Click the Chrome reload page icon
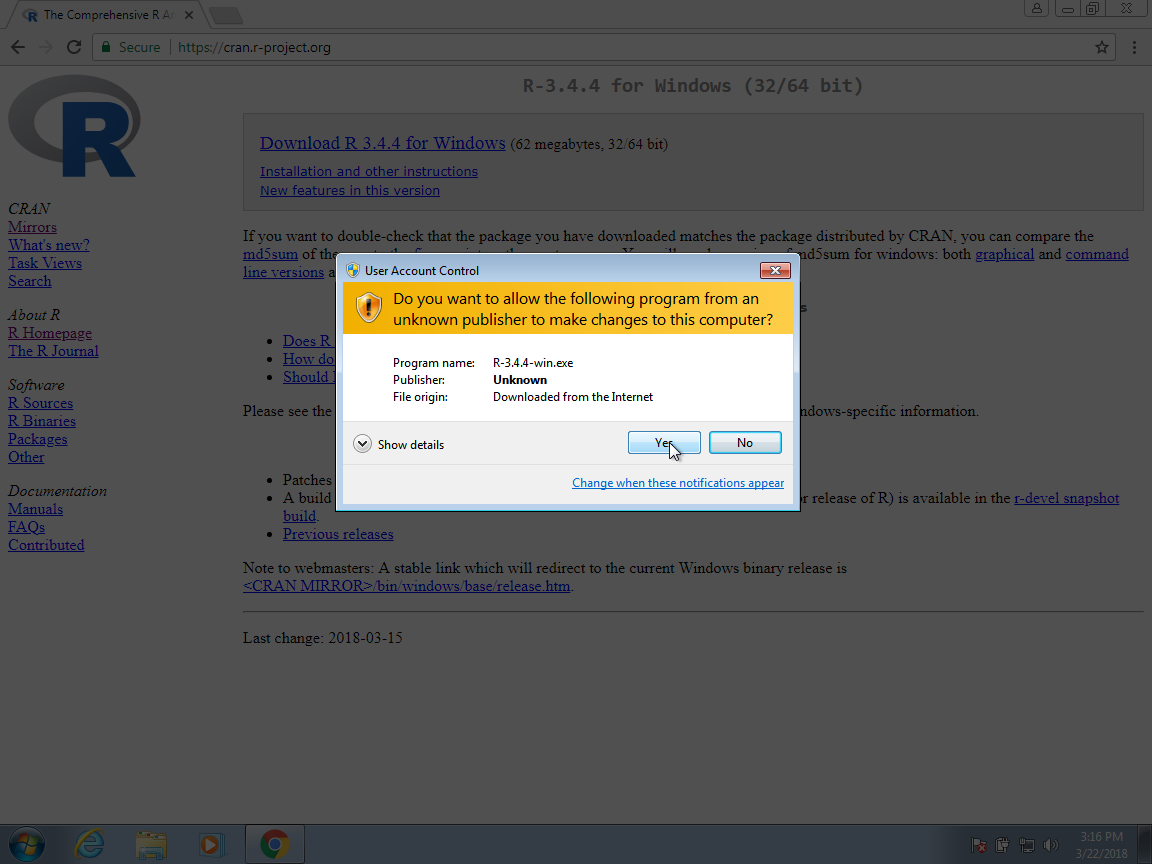The image size is (1152, 864). [73, 47]
